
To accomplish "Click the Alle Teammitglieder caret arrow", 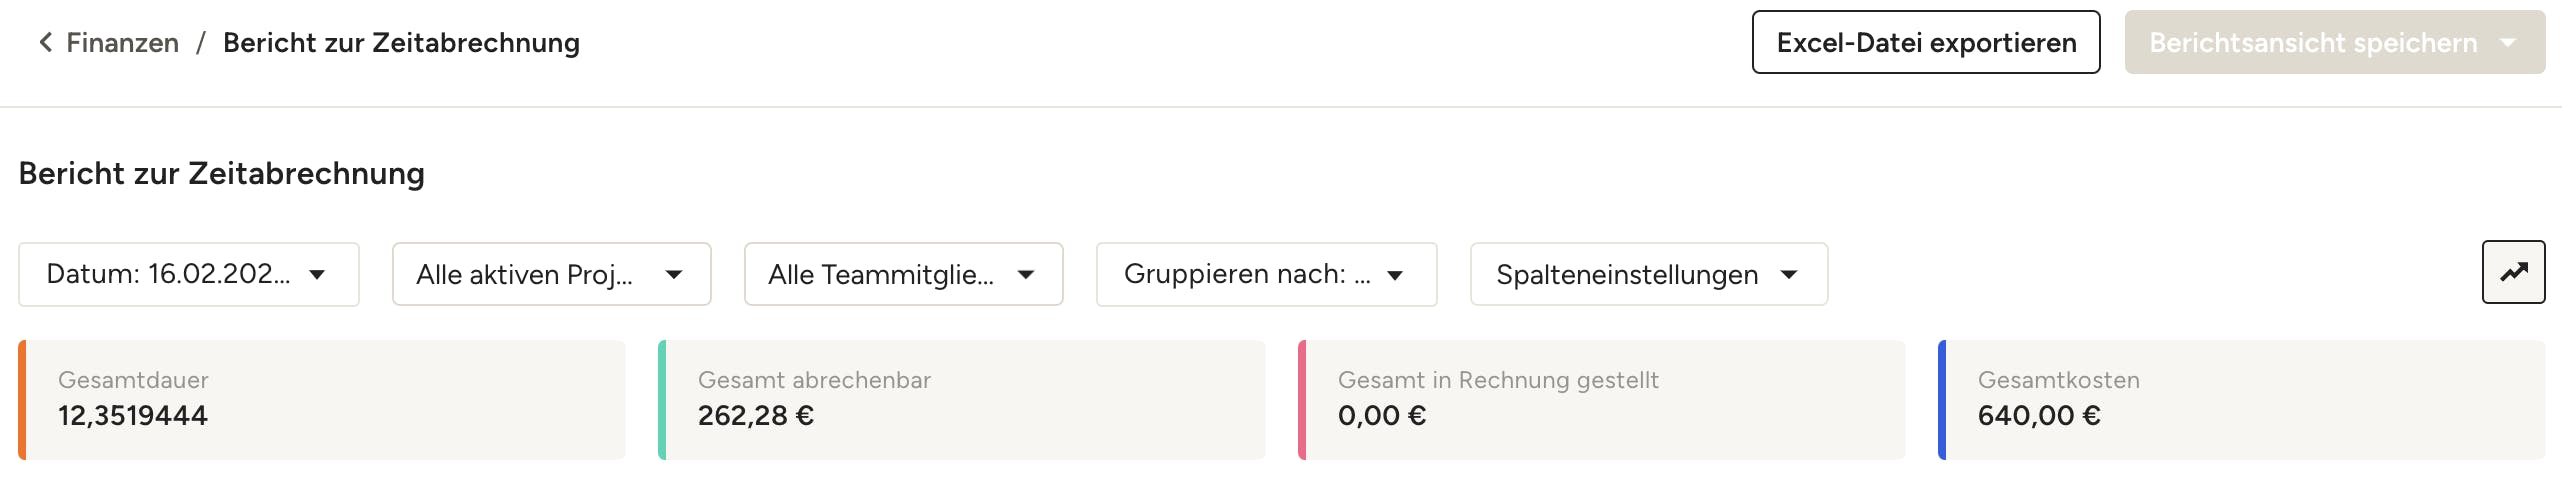I will tap(1026, 275).
